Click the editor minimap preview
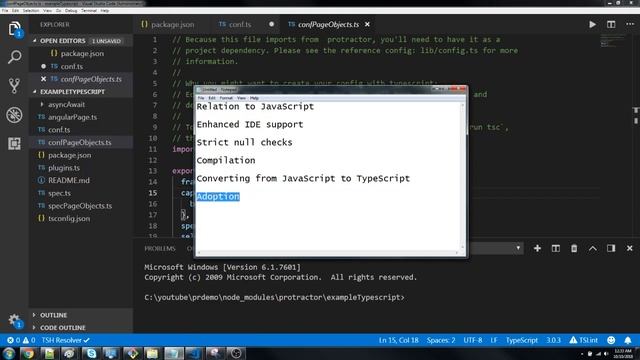The height and width of the screenshot is (360, 640). (612, 41)
